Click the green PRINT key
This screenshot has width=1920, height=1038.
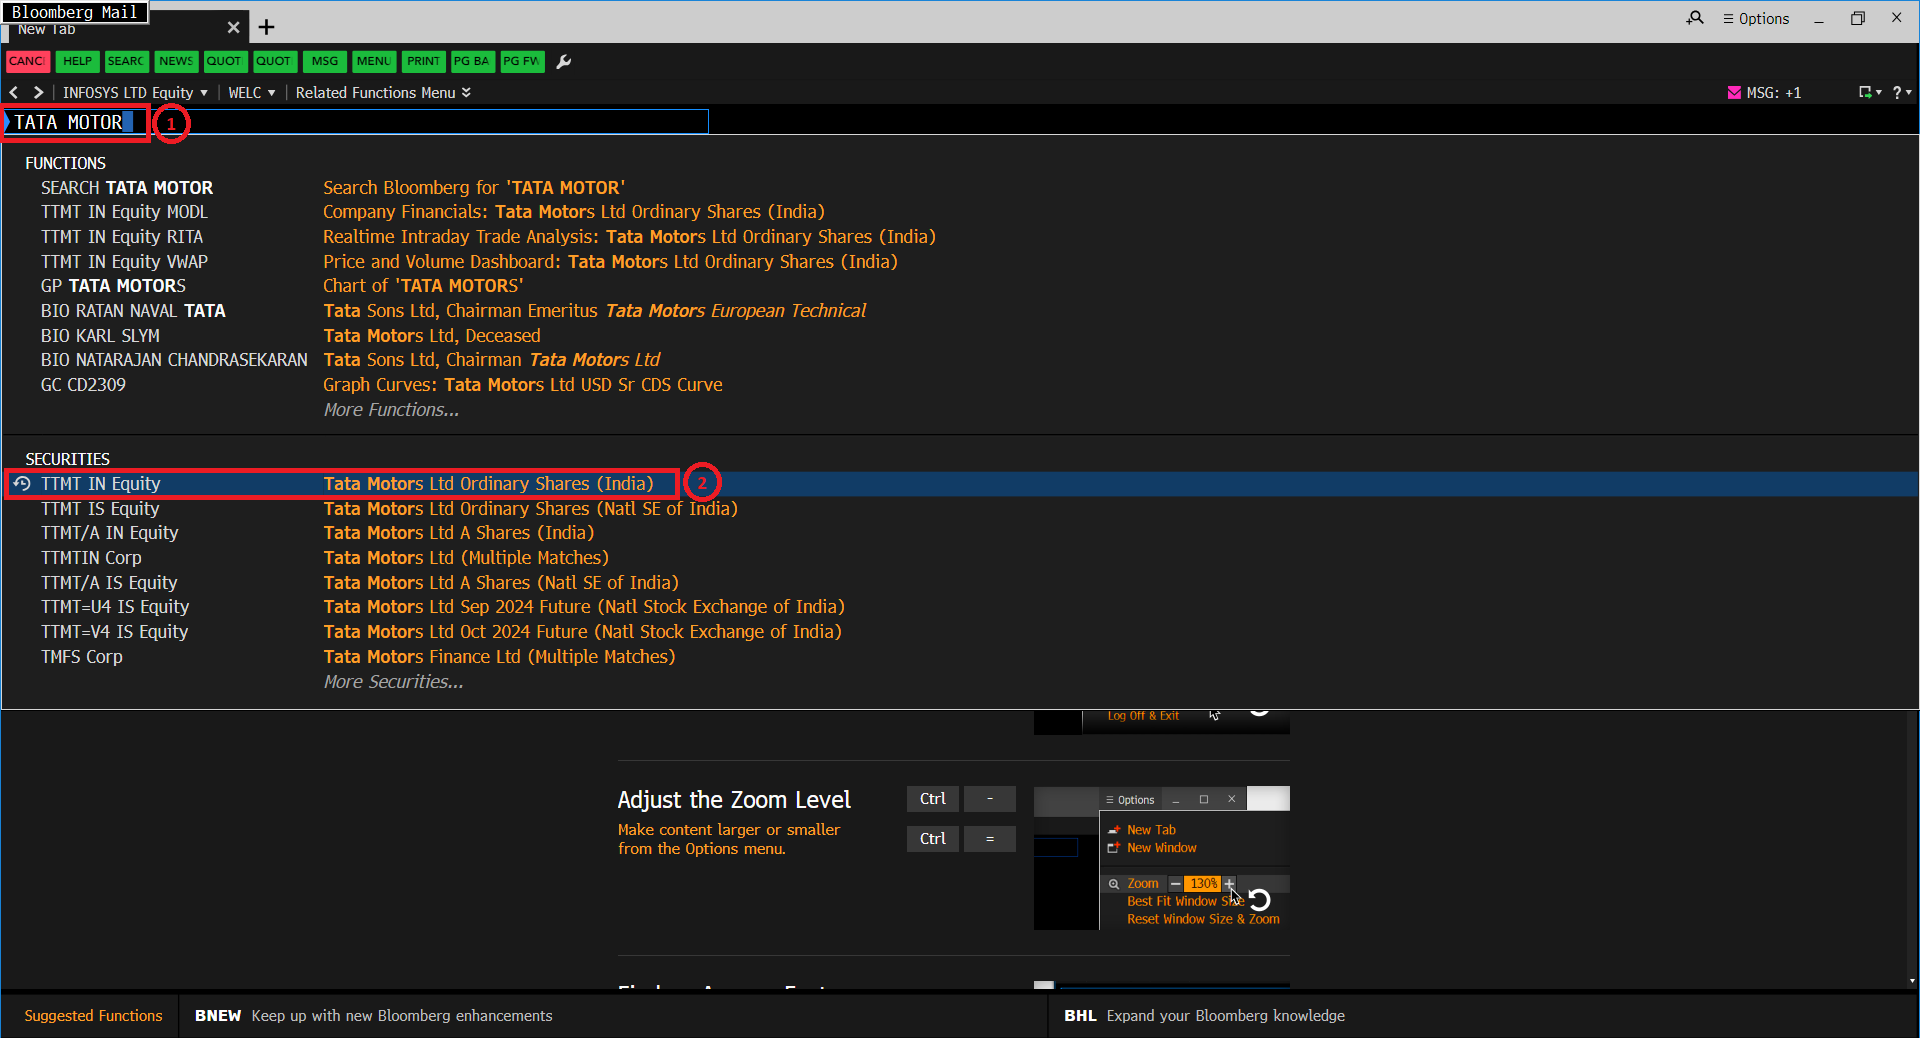[x=423, y=62]
